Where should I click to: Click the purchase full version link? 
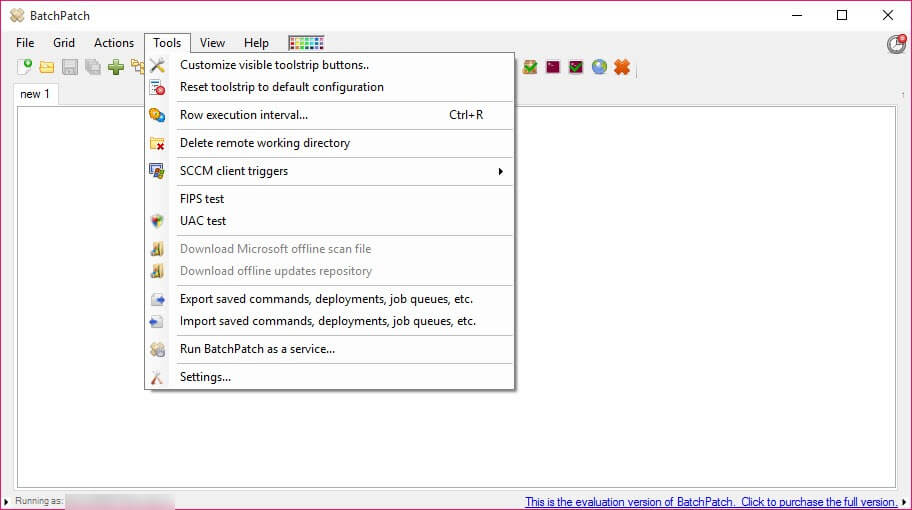[711, 502]
